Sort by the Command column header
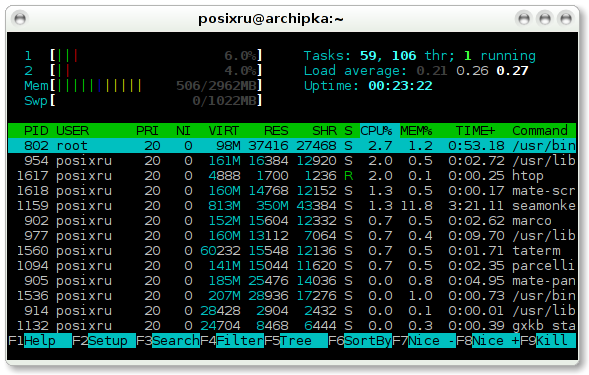The height and width of the screenshot is (375, 589). [x=540, y=130]
